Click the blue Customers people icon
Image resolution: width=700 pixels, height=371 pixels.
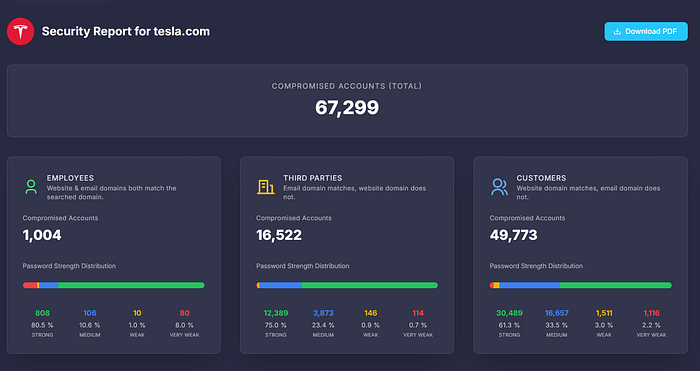(x=499, y=187)
